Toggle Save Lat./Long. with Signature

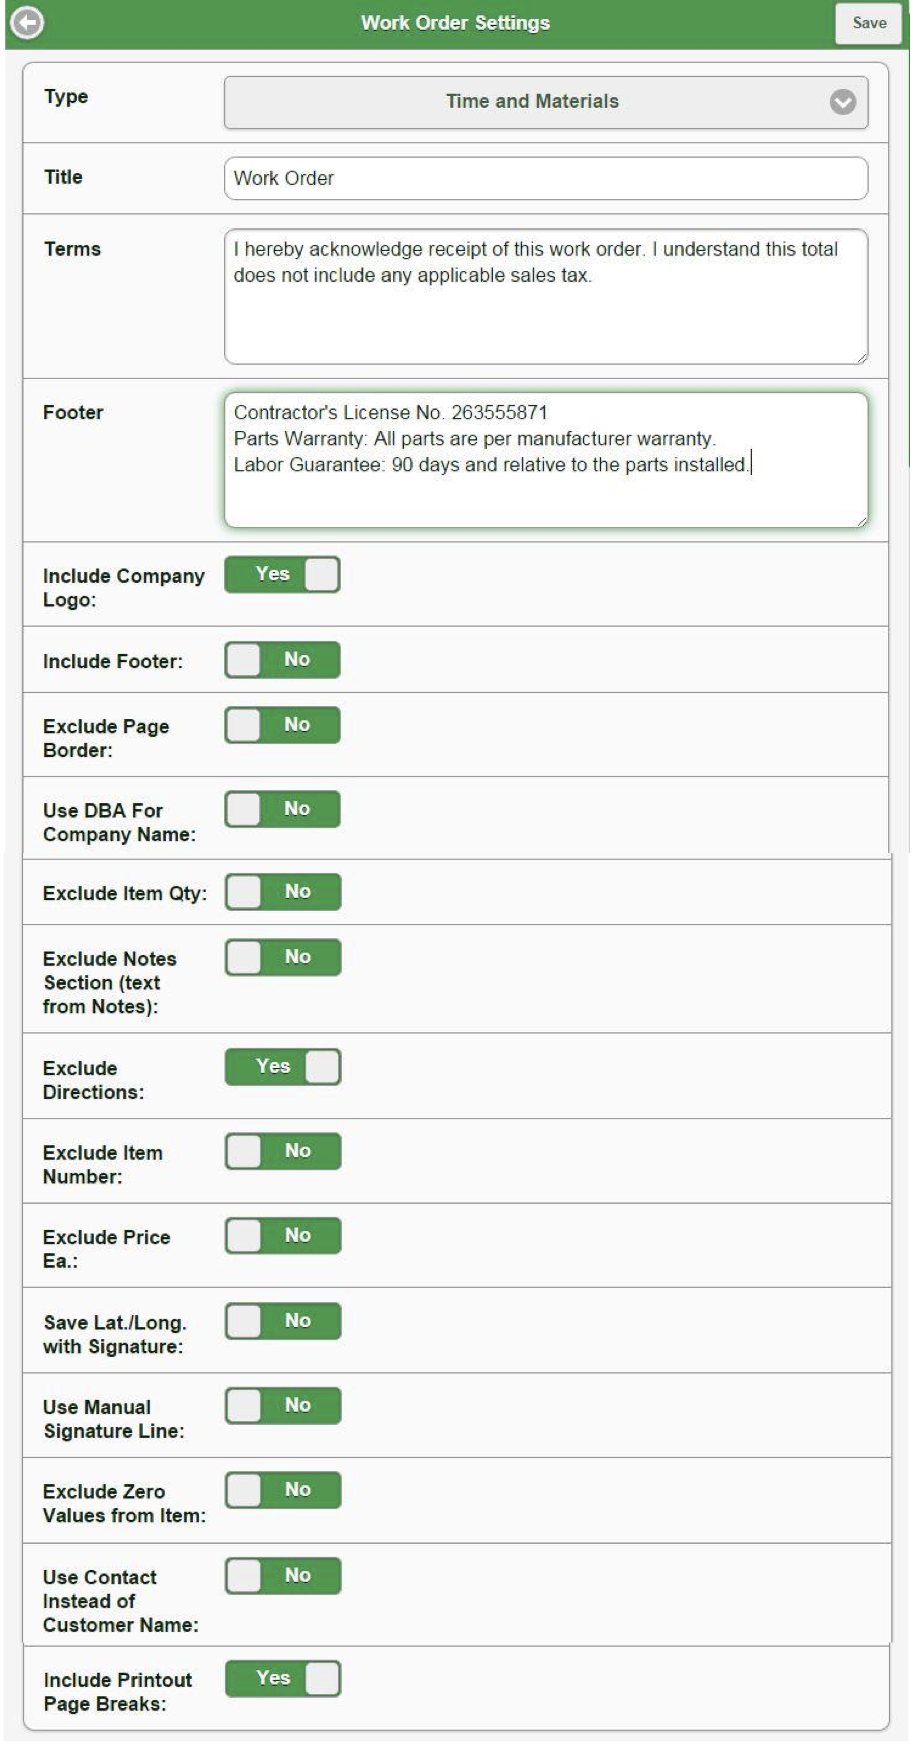[283, 1320]
